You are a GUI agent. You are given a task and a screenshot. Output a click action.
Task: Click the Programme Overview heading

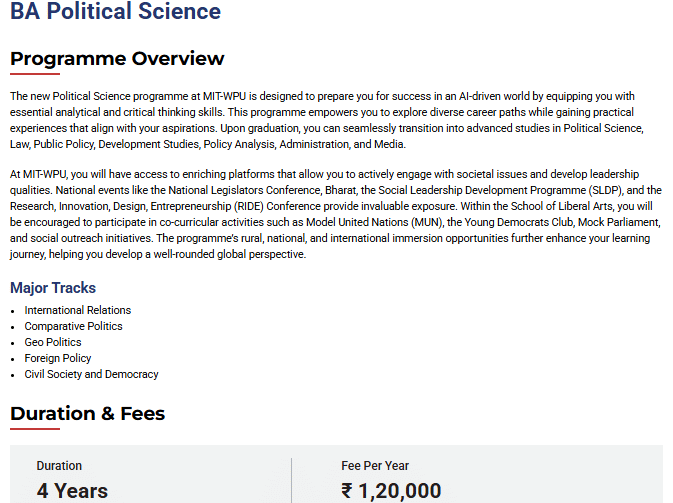click(117, 58)
